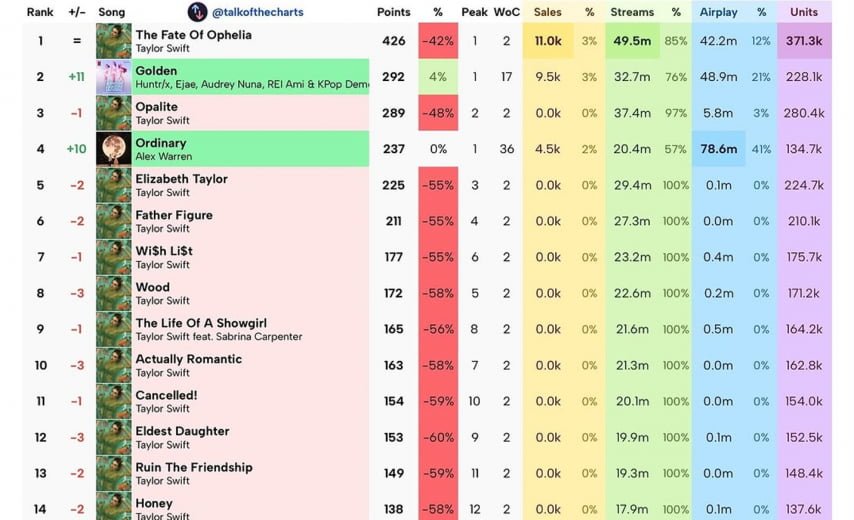Click the Golden album cover art

113,77
